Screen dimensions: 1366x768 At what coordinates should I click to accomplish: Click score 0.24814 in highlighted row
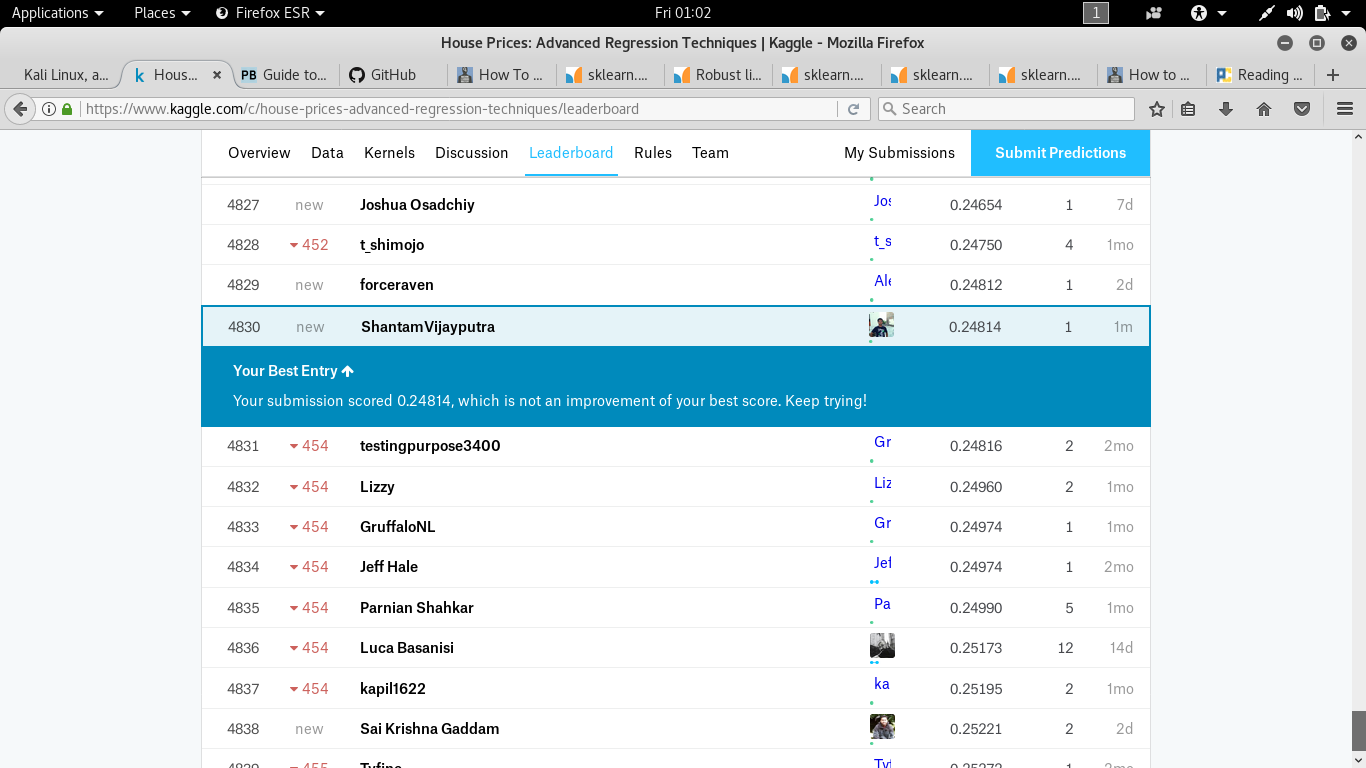(x=975, y=327)
